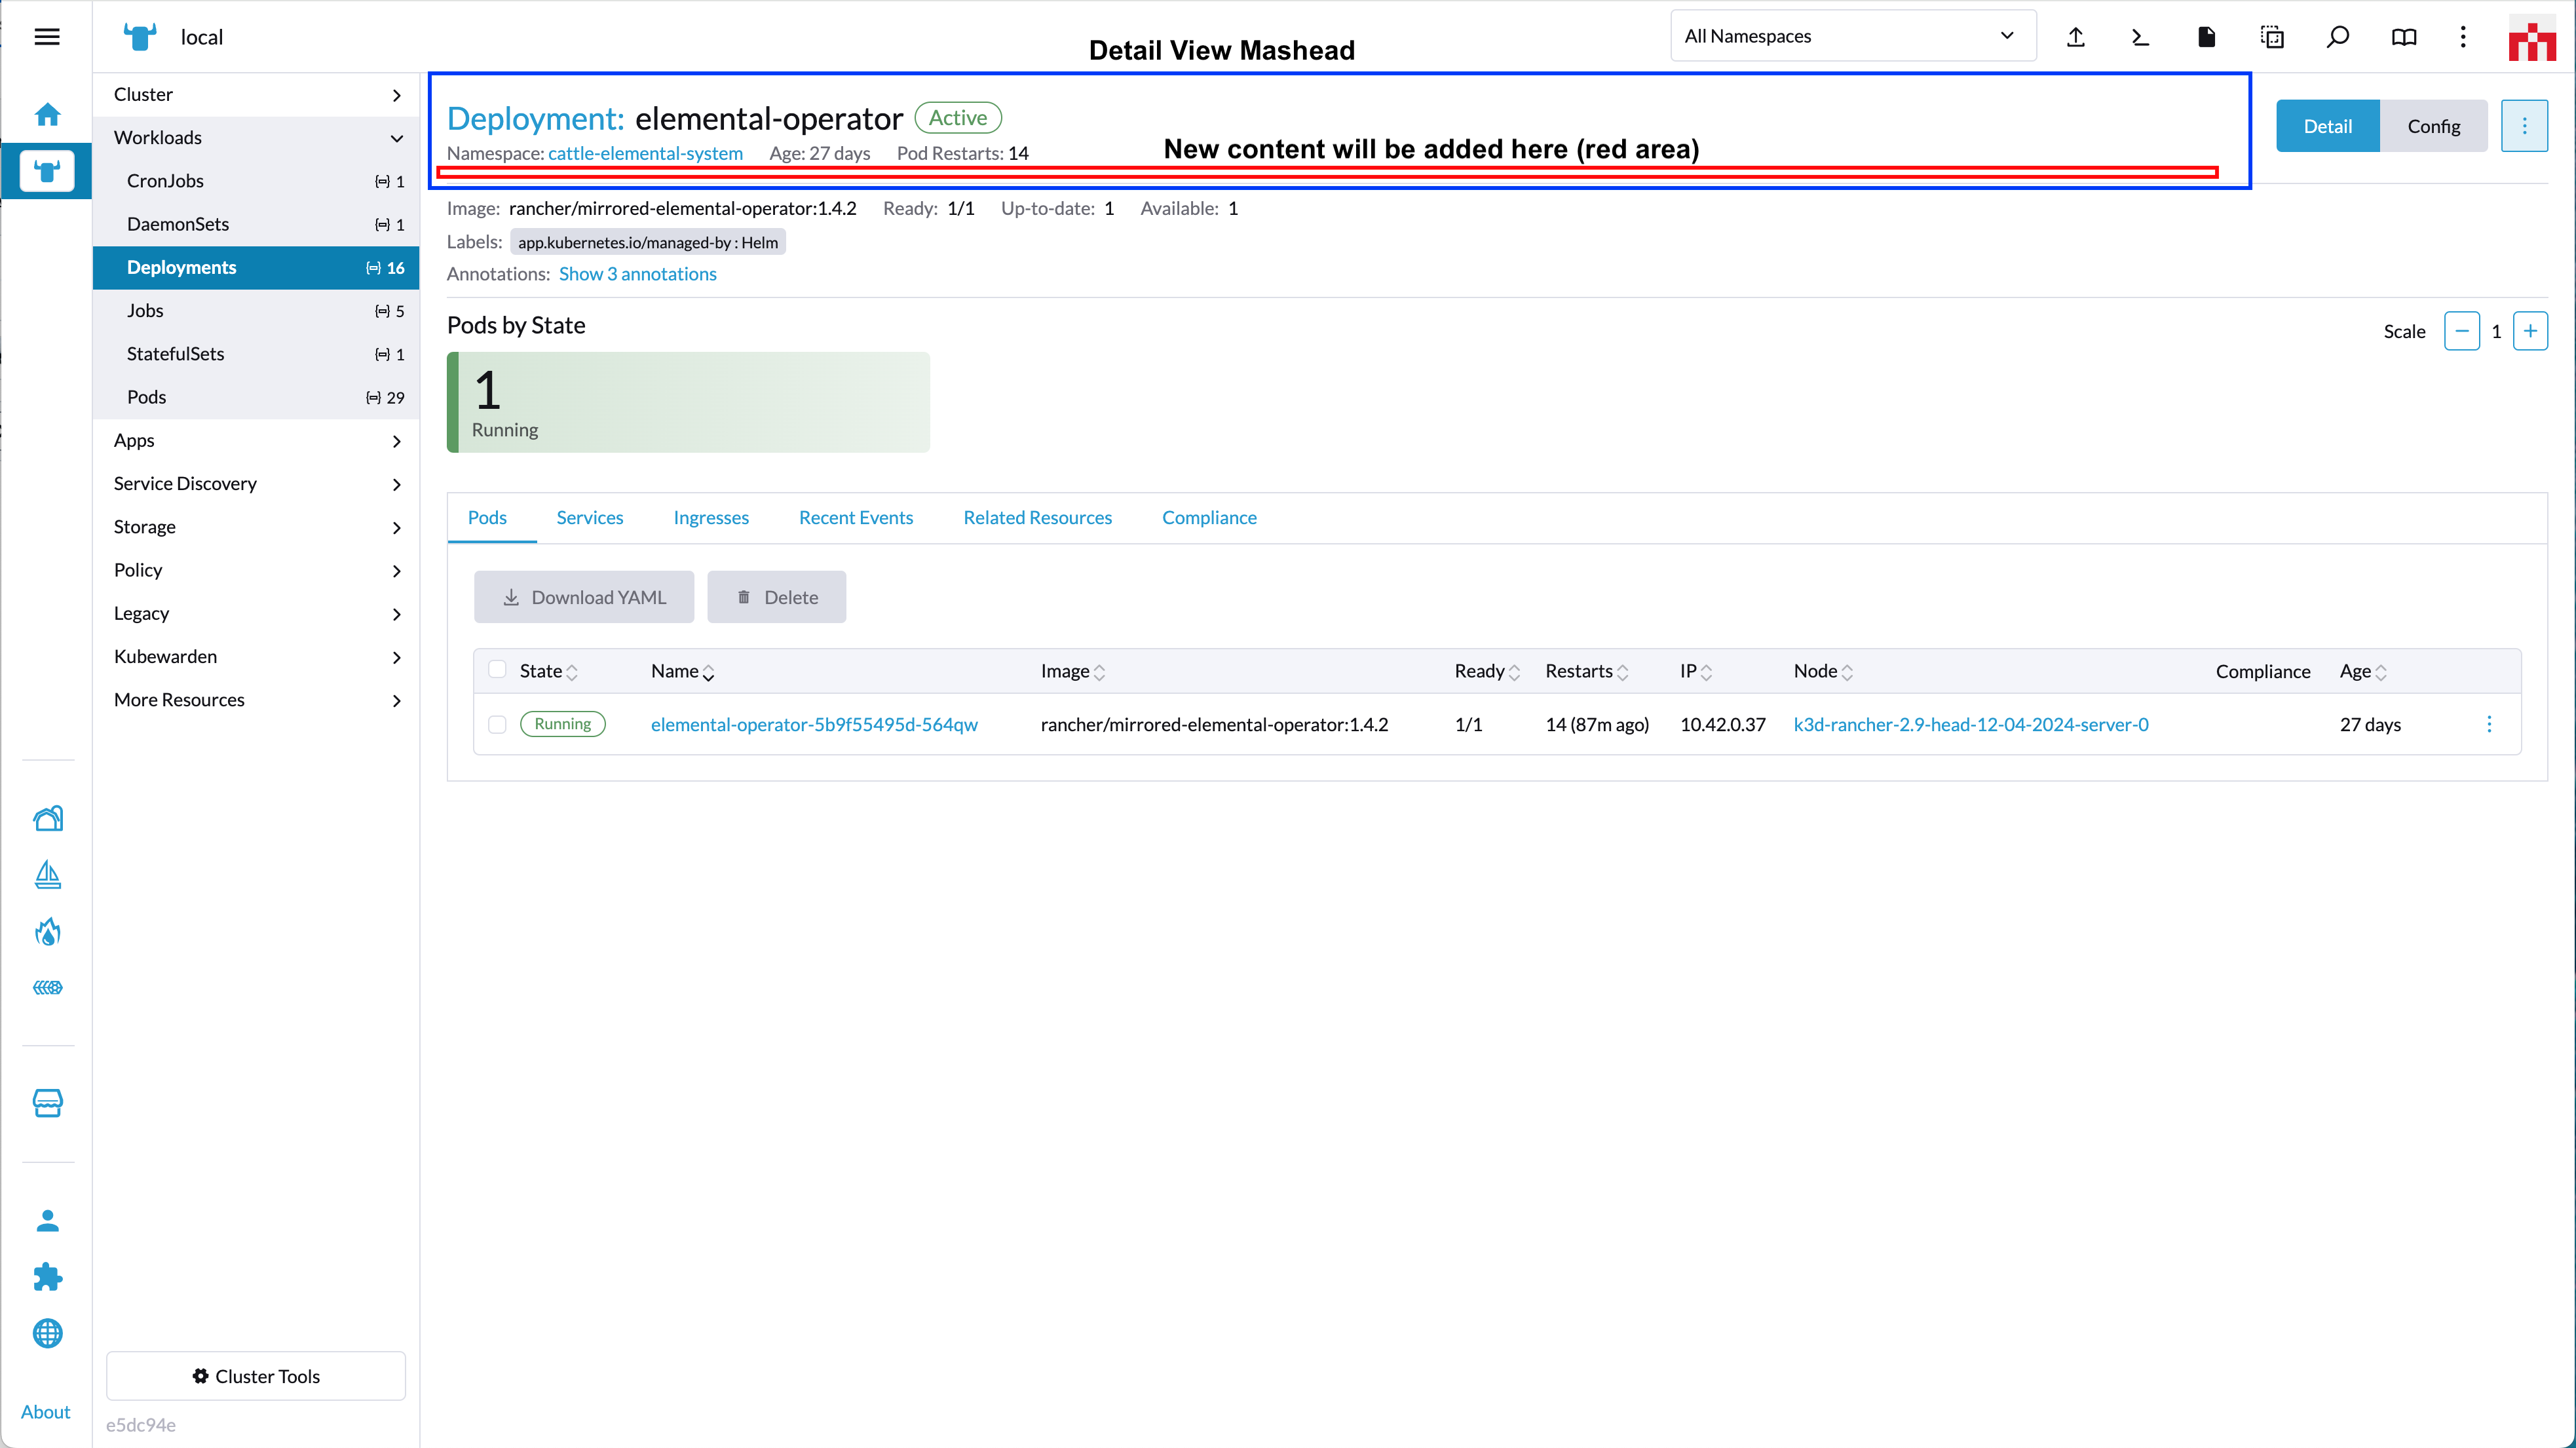The height and width of the screenshot is (1448, 2576).
Task: Expand the Storage nav group
Action: [x=256, y=526]
